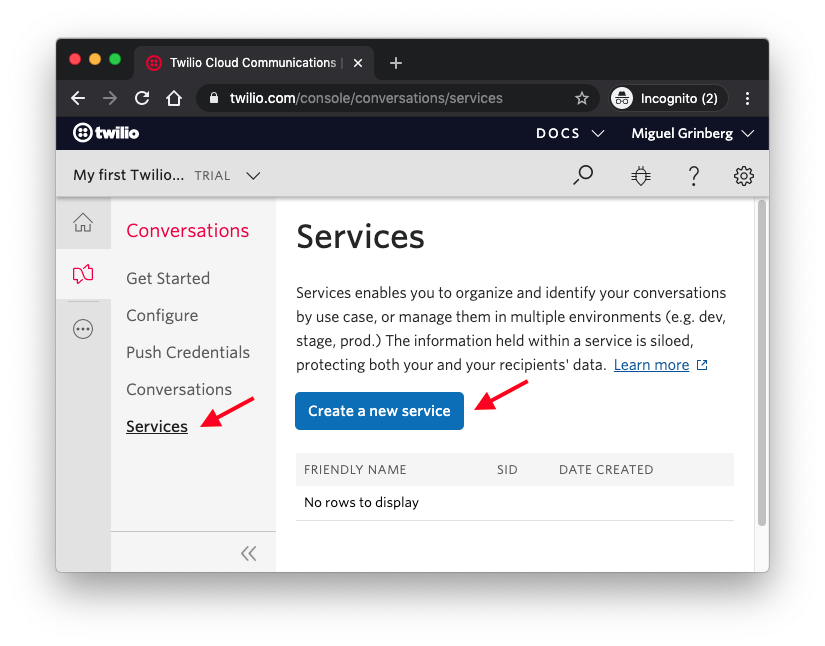Viewport: 825px width, 646px height.
Task: Select the Conversations product icon in sidebar
Action: [x=83, y=274]
